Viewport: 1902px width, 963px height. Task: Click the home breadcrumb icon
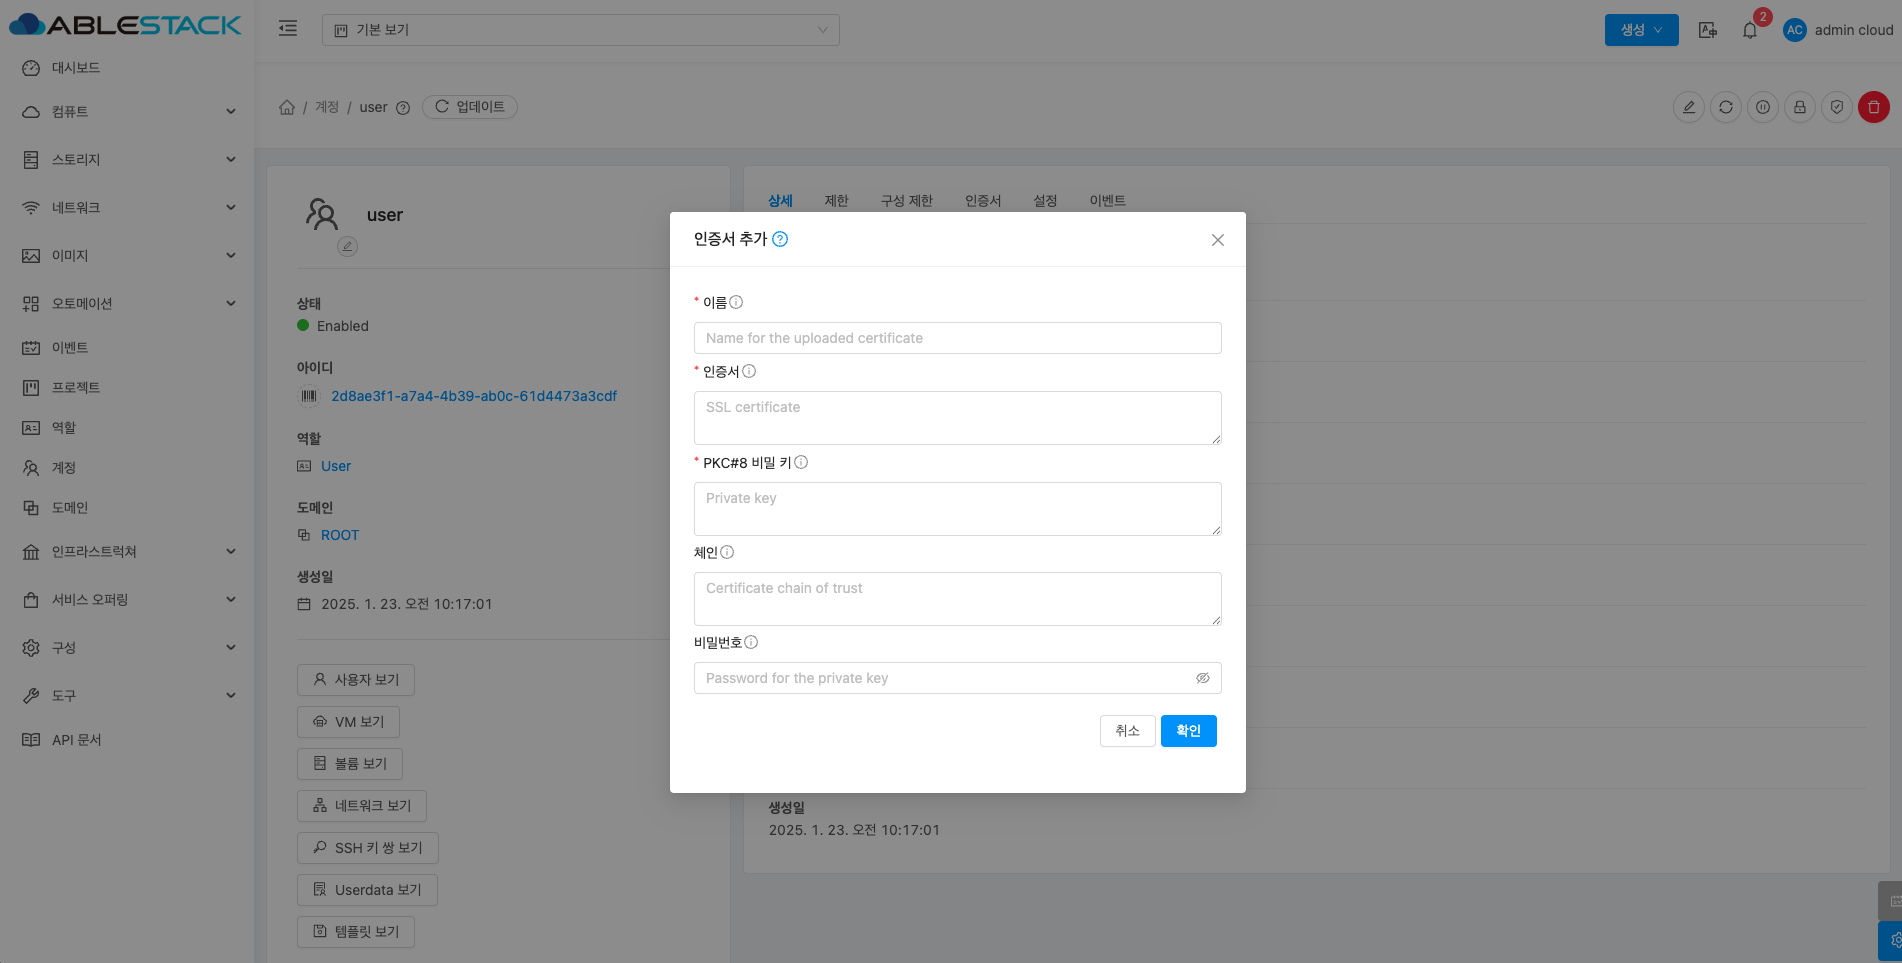coord(287,107)
